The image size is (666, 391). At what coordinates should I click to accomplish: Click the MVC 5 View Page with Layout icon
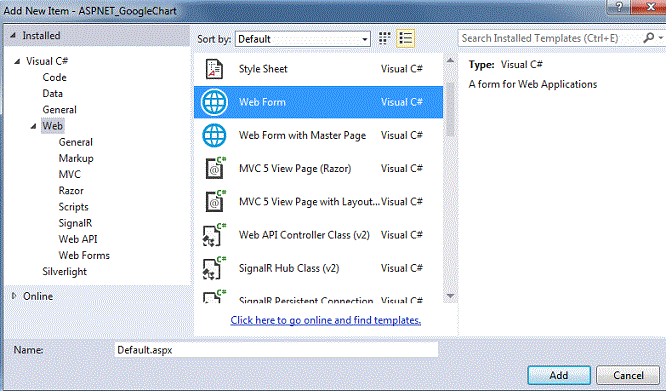215,201
